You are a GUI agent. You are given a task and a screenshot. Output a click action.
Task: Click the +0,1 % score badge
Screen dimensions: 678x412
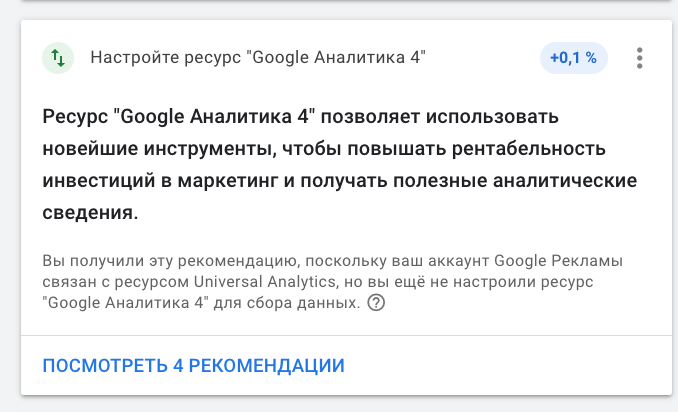pyautogui.click(x=573, y=58)
